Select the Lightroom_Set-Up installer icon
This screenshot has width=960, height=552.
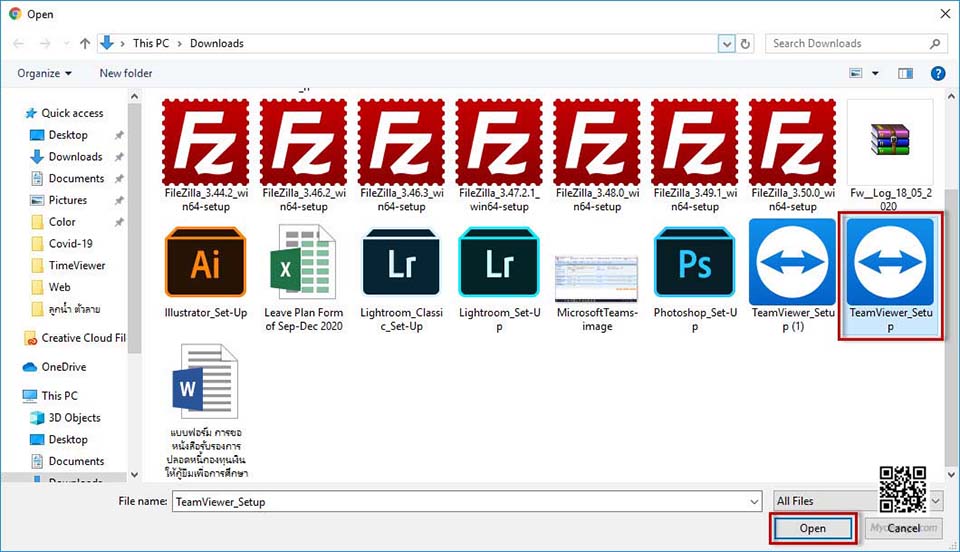click(x=499, y=263)
